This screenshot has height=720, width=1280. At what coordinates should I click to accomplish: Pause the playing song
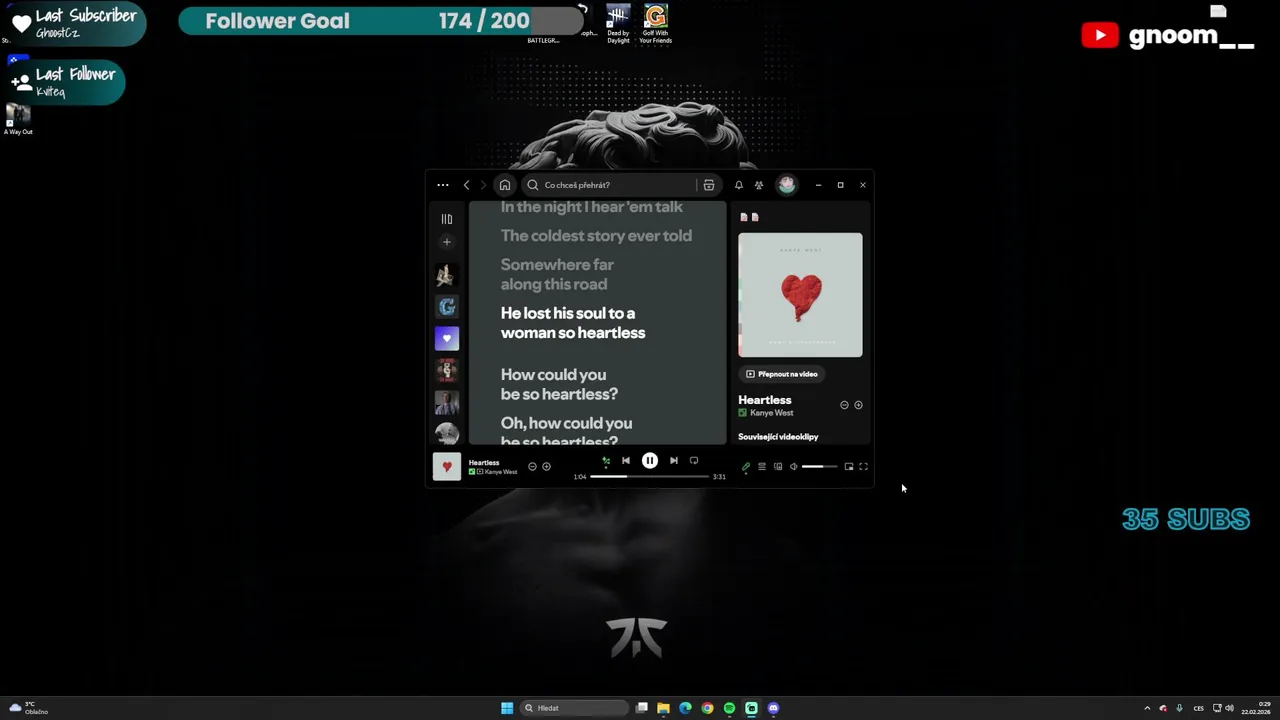pos(650,461)
